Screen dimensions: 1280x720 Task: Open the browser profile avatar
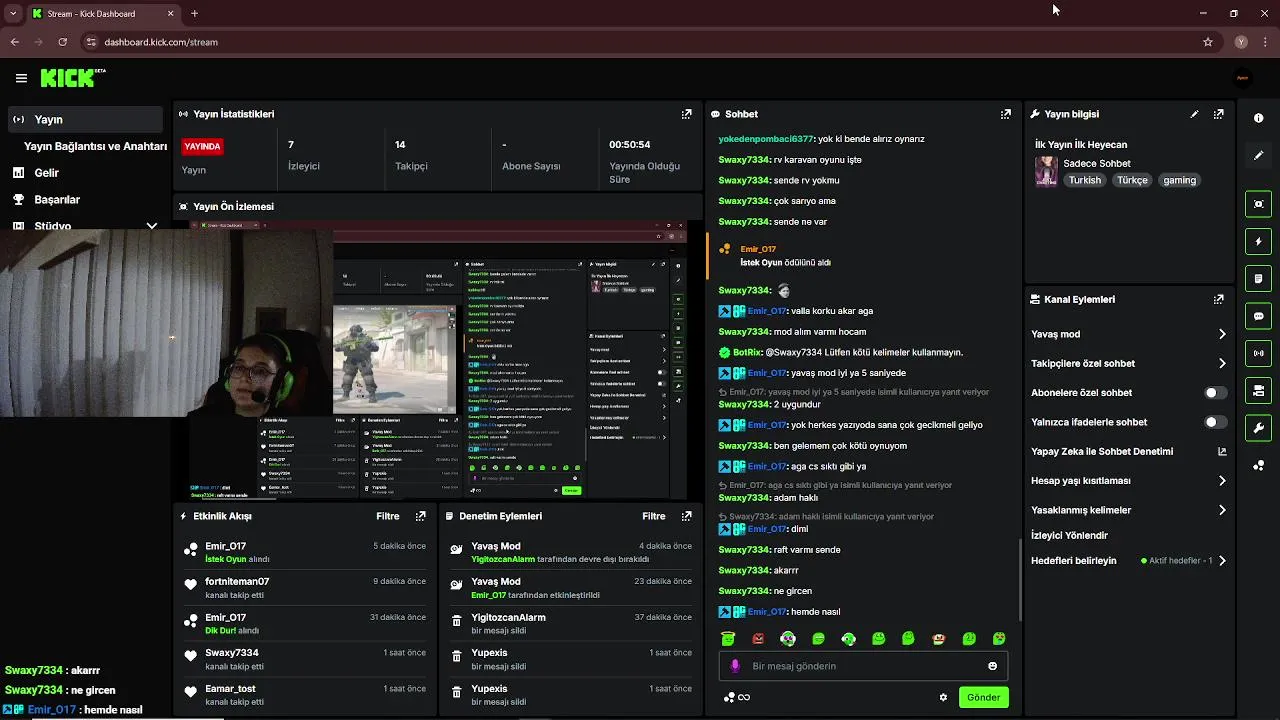(1241, 42)
